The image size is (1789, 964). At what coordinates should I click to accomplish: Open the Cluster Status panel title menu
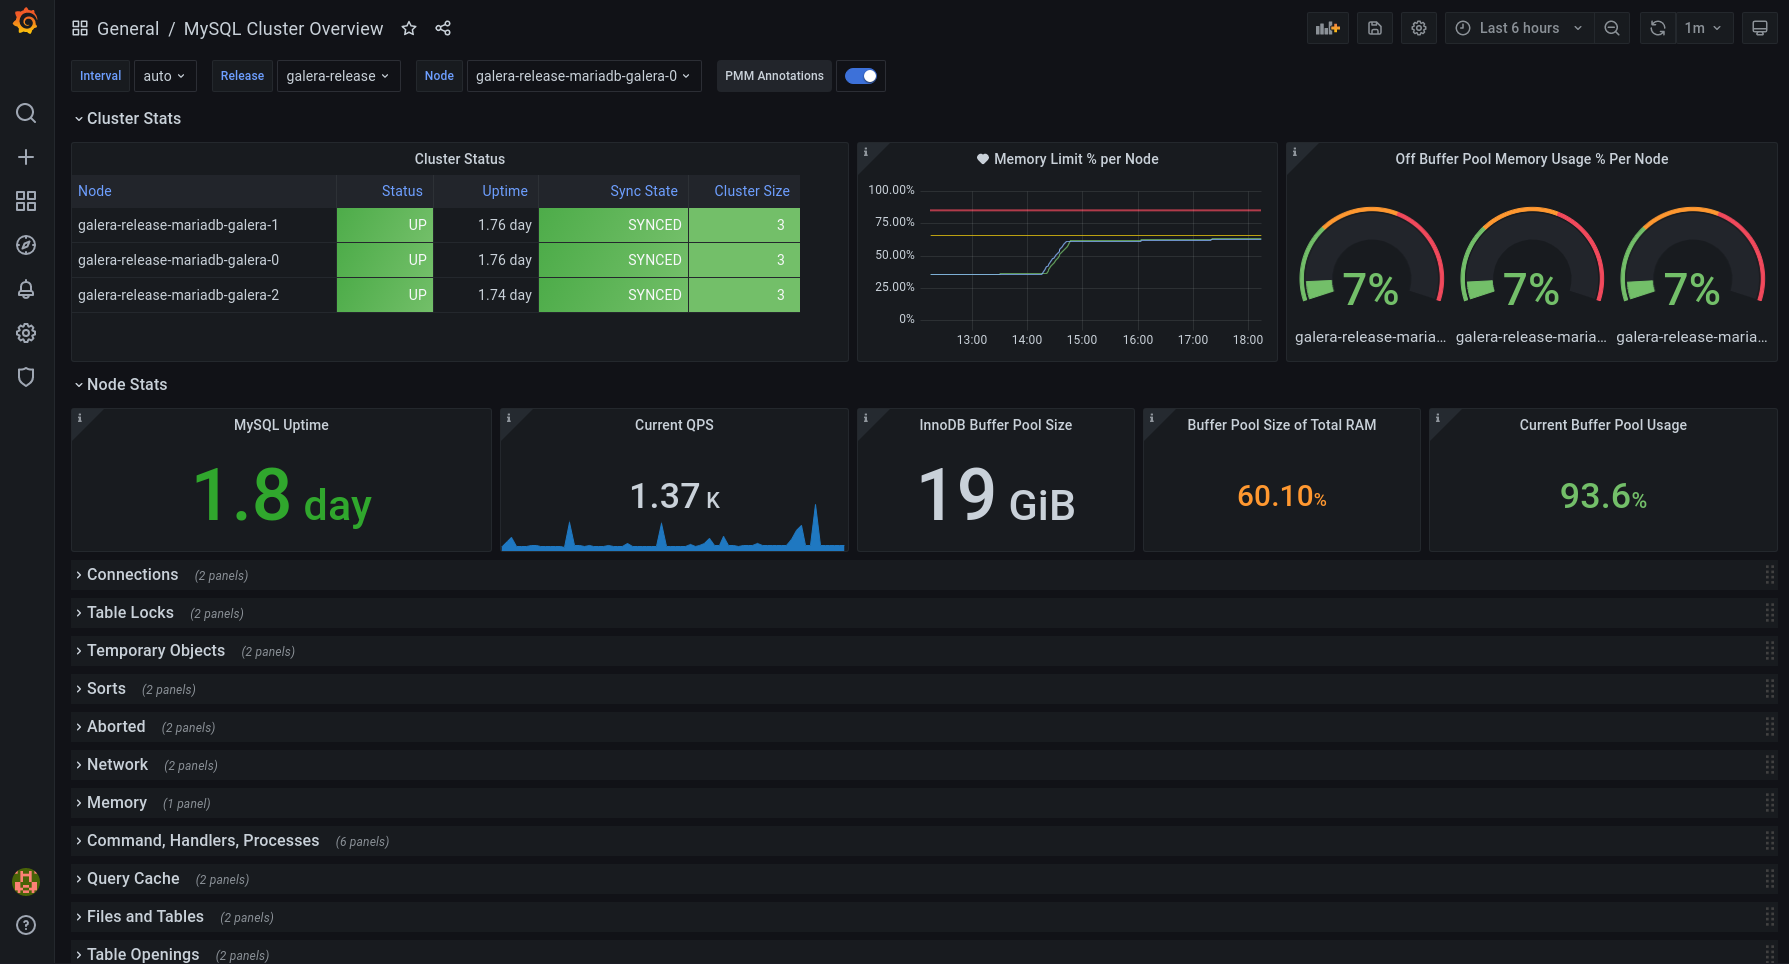pos(460,159)
